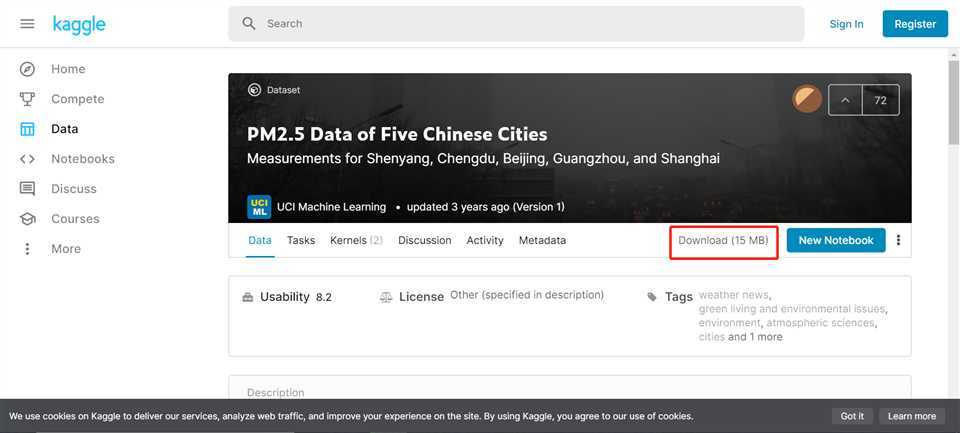Screen dimensions: 960x433
Task: Click the Dataset badge icon in banner
Action: (x=254, y=90)
